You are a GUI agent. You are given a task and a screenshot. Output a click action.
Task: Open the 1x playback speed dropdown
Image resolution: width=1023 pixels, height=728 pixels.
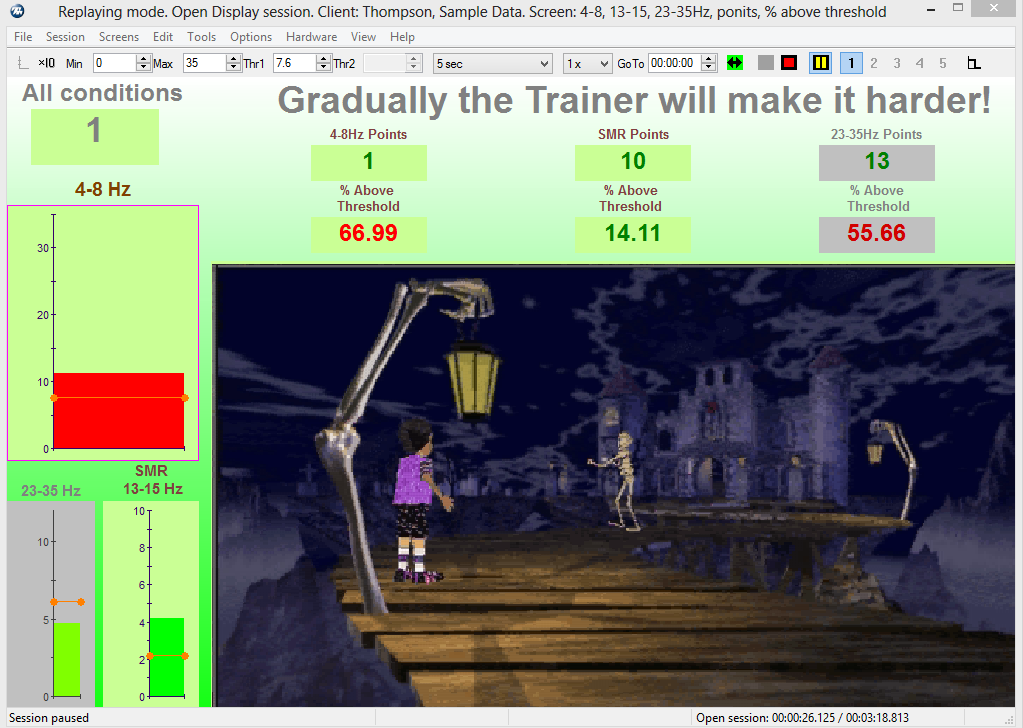[587, 63]
